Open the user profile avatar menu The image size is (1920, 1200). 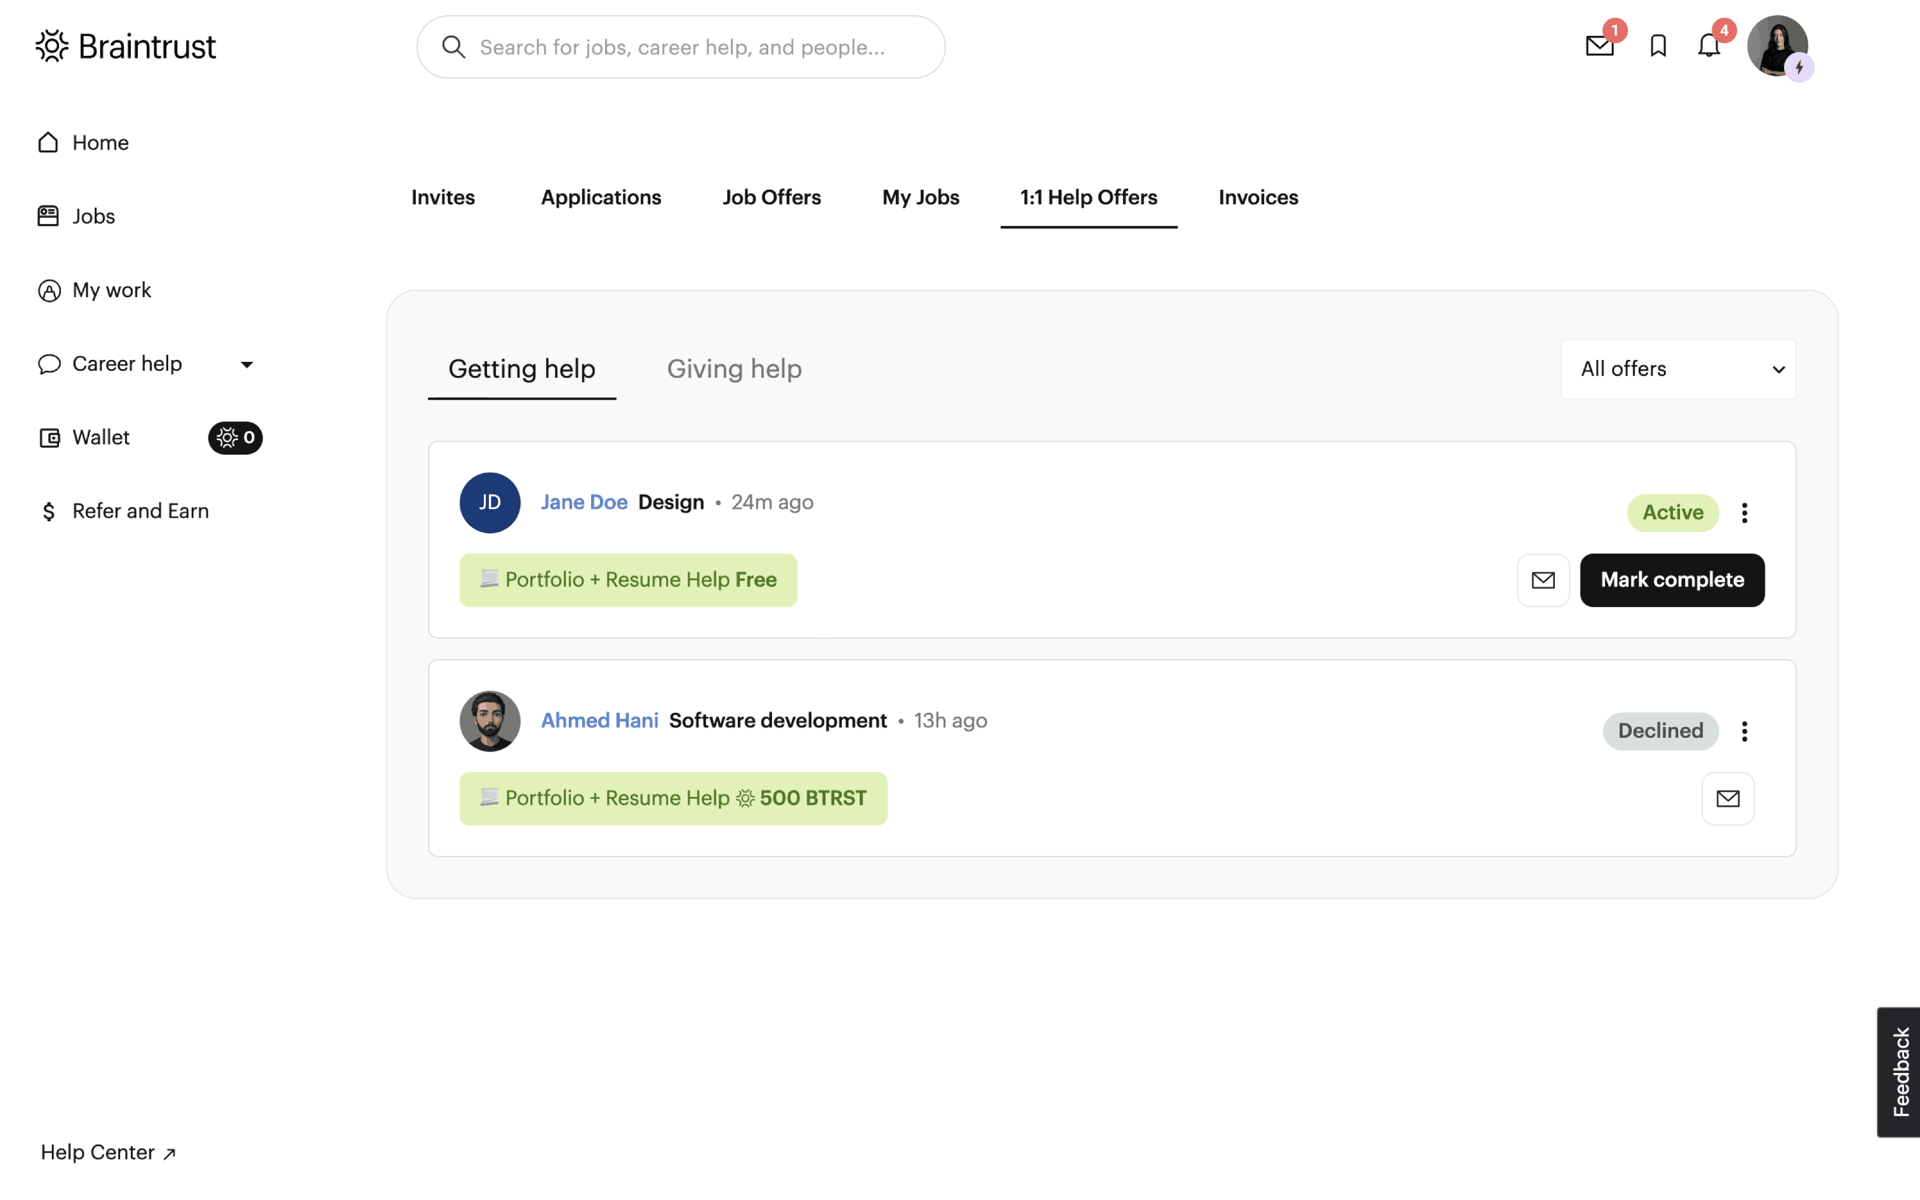[1777, 46]
